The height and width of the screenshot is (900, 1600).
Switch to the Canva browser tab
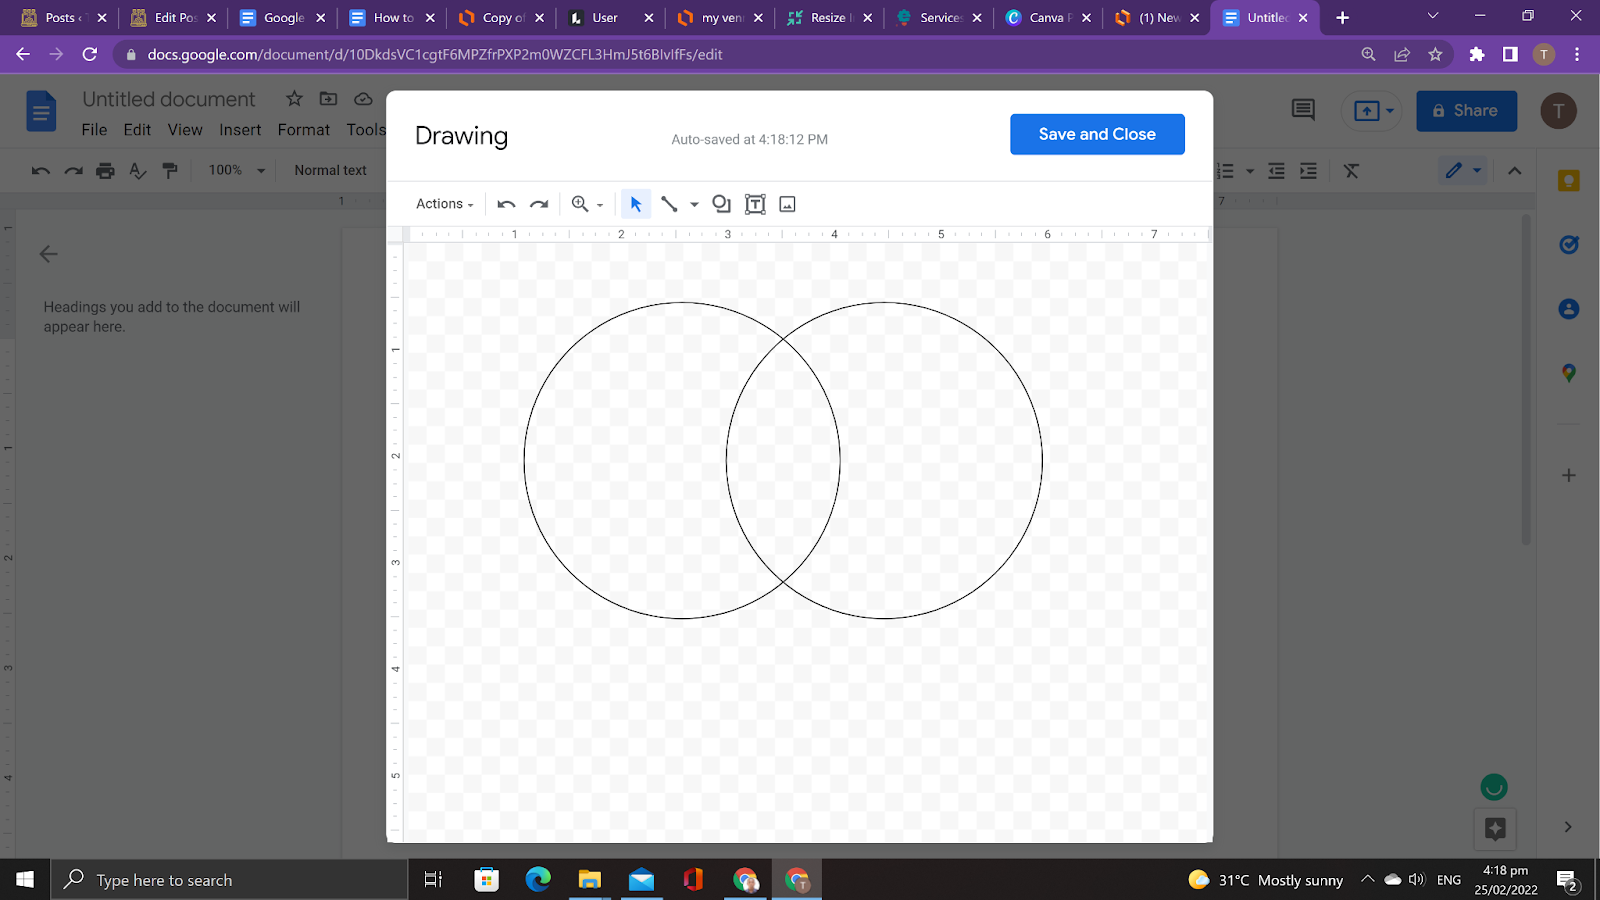[1045, 18]
